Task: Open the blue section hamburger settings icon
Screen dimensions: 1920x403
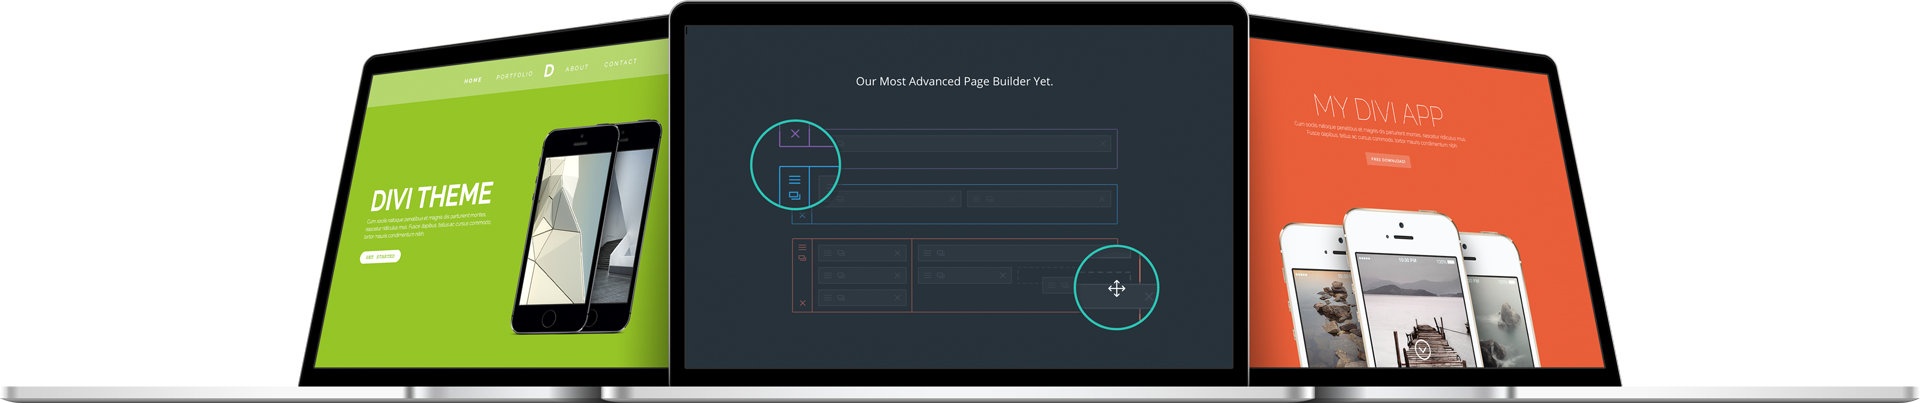Action: click(794, 180)
